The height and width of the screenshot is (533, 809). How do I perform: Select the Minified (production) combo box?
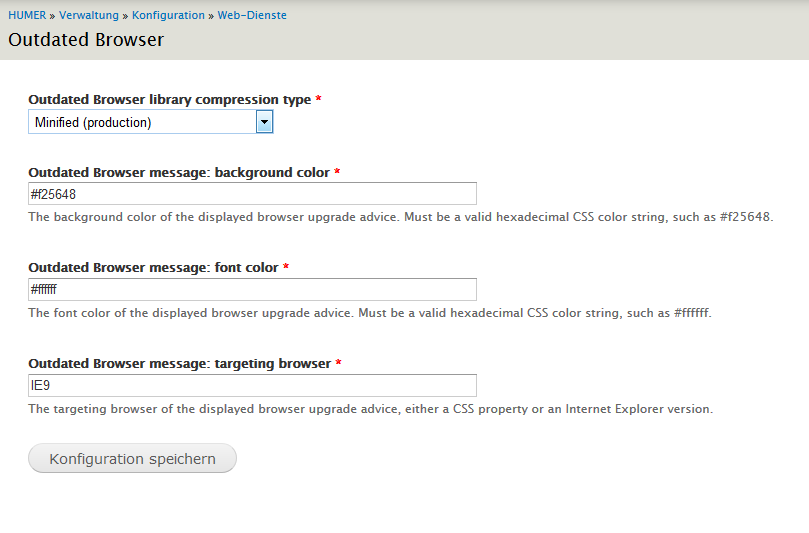pyautogui.click(x=151, y=123)
